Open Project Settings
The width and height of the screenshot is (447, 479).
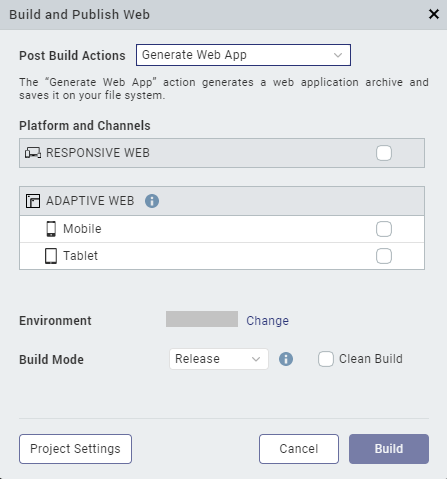pos(75,449)
